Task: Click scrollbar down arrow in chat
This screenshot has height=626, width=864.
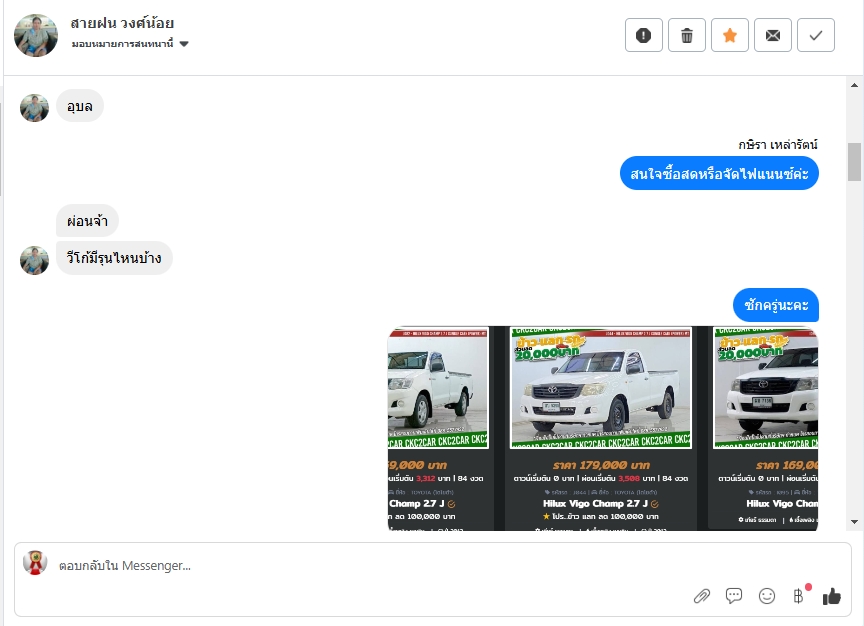Action: 854,521
